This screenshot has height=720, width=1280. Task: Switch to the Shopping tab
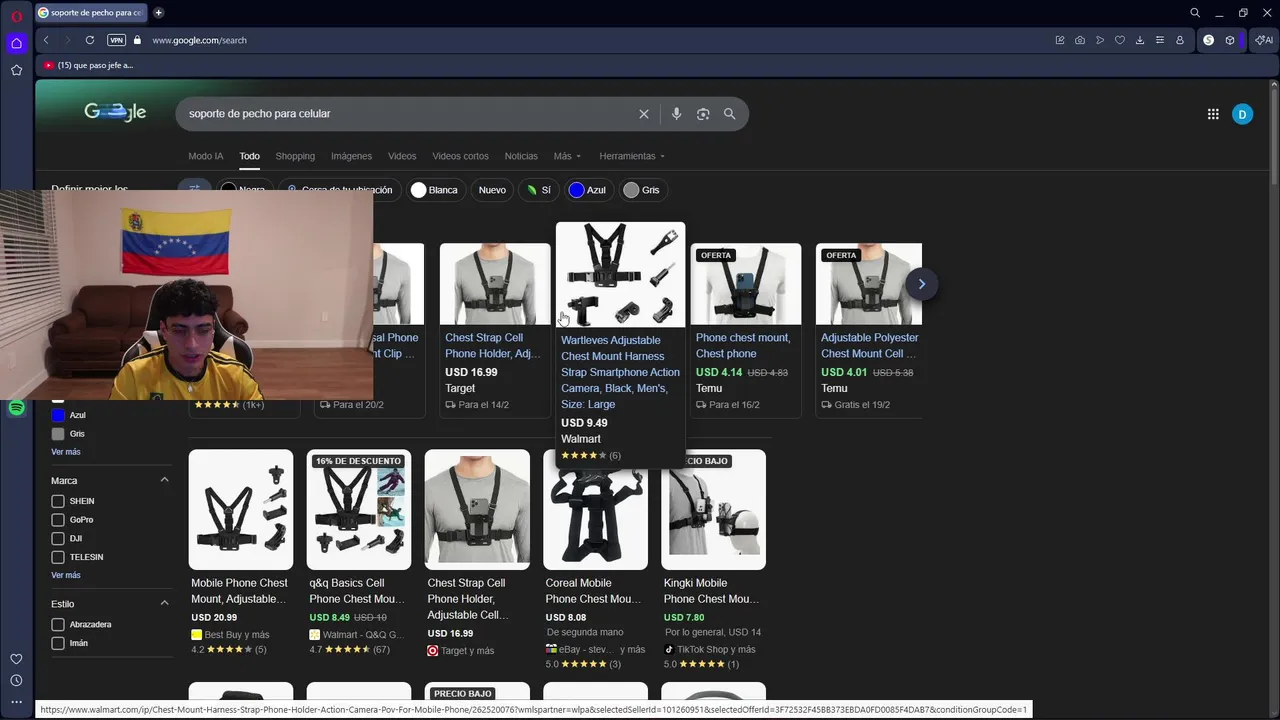295,156
